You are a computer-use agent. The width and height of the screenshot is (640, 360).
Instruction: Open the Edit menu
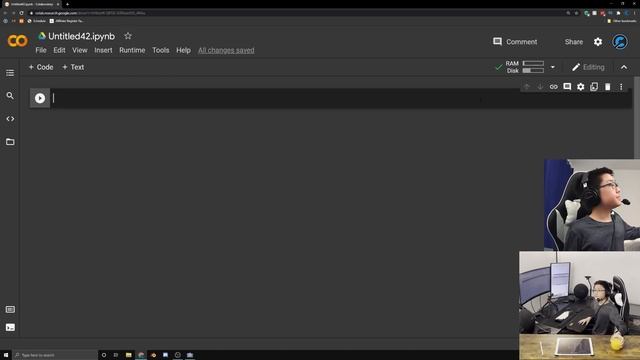point(59,50)
